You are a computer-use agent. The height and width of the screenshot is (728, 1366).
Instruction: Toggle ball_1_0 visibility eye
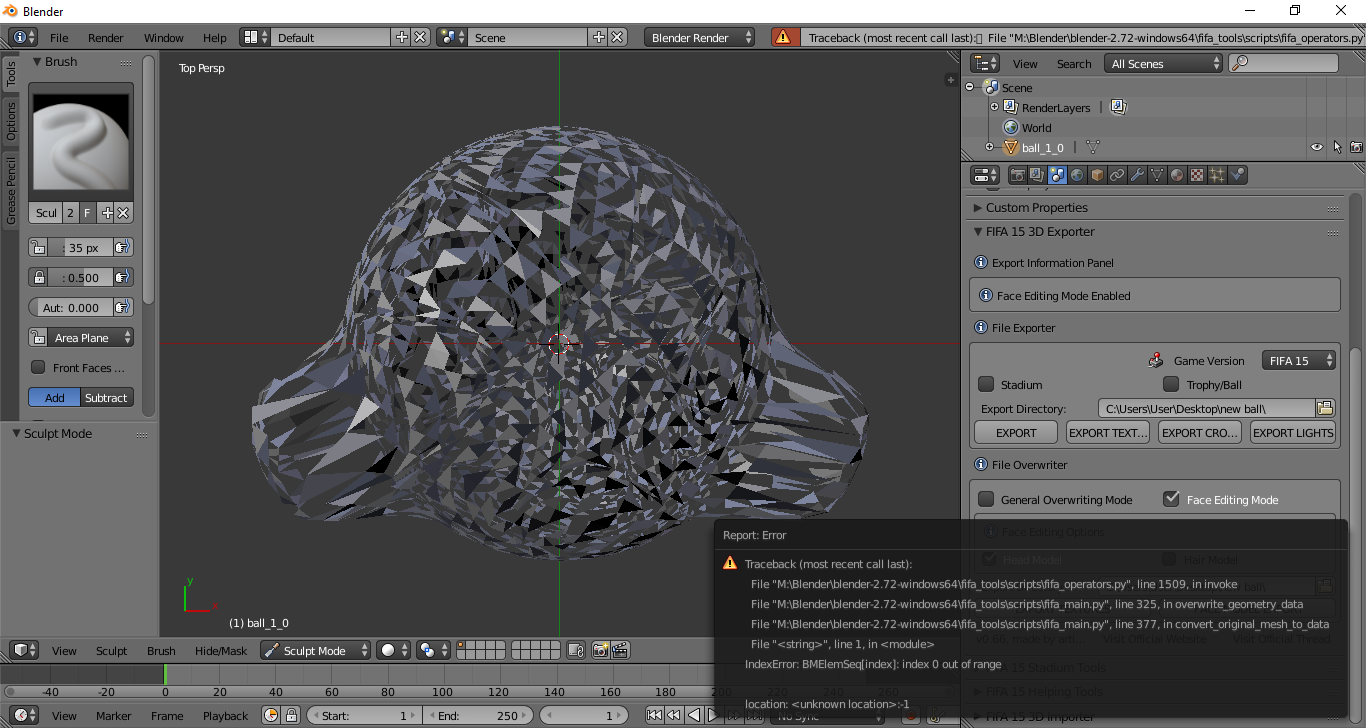point(1317,147)
